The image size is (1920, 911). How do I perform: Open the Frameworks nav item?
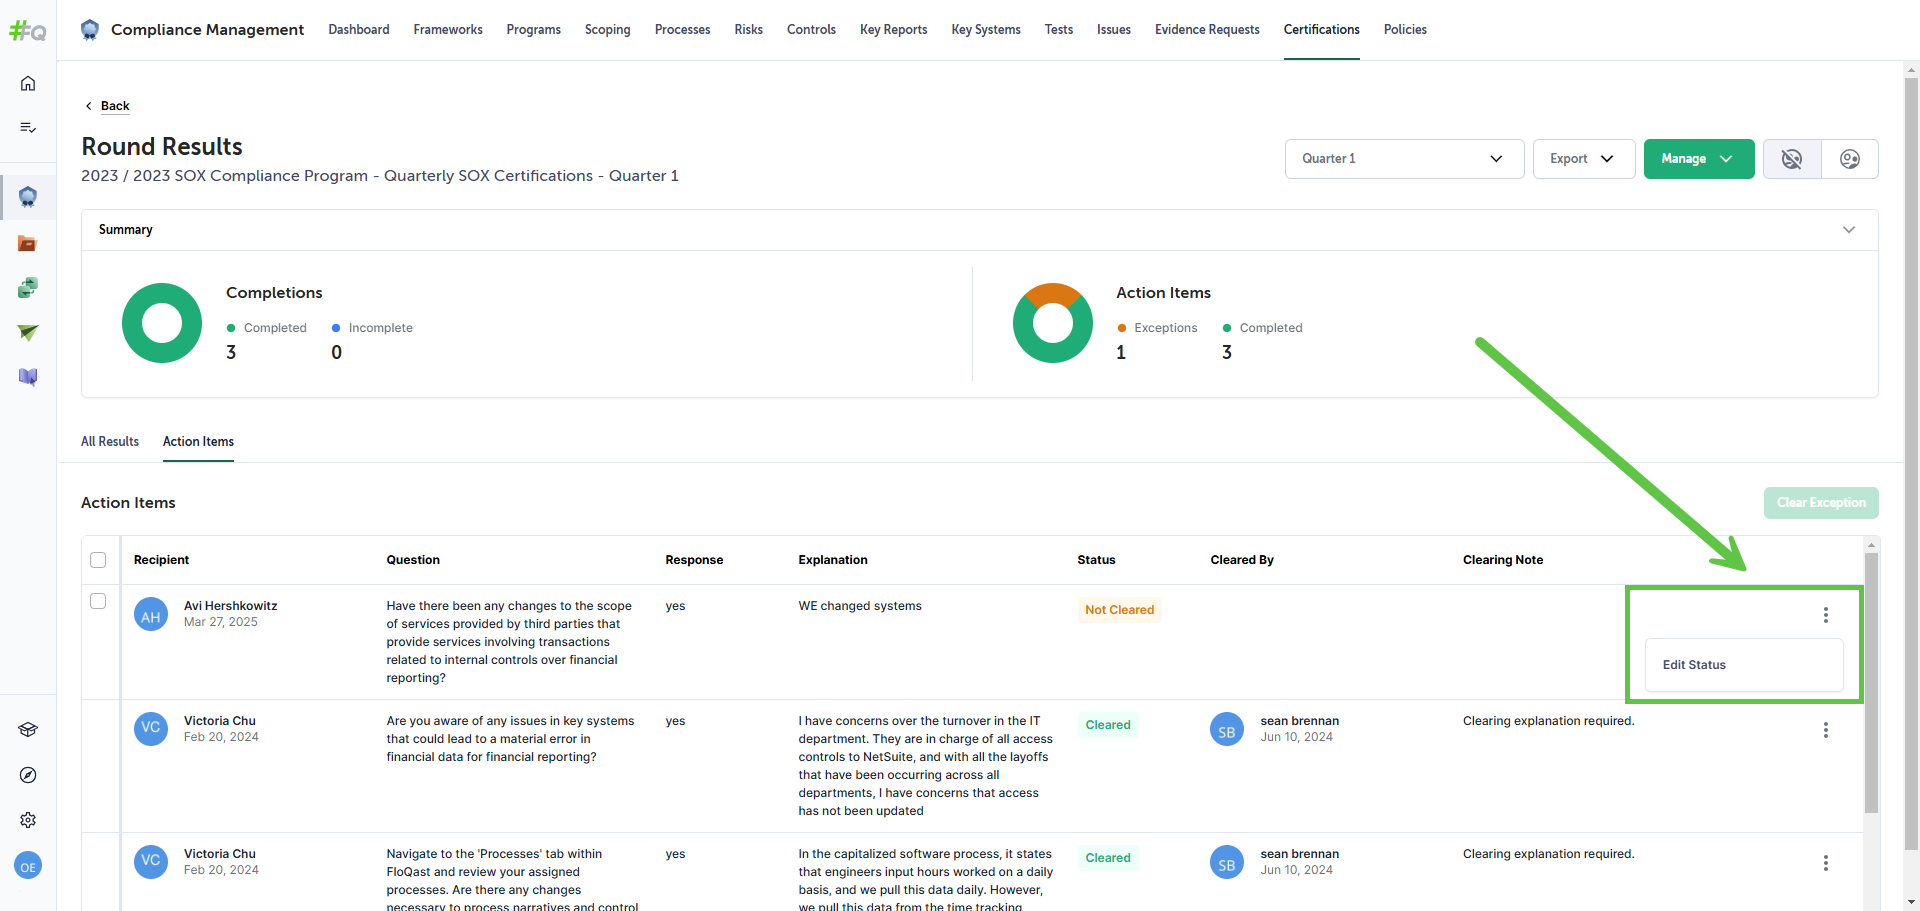[448, 30]
